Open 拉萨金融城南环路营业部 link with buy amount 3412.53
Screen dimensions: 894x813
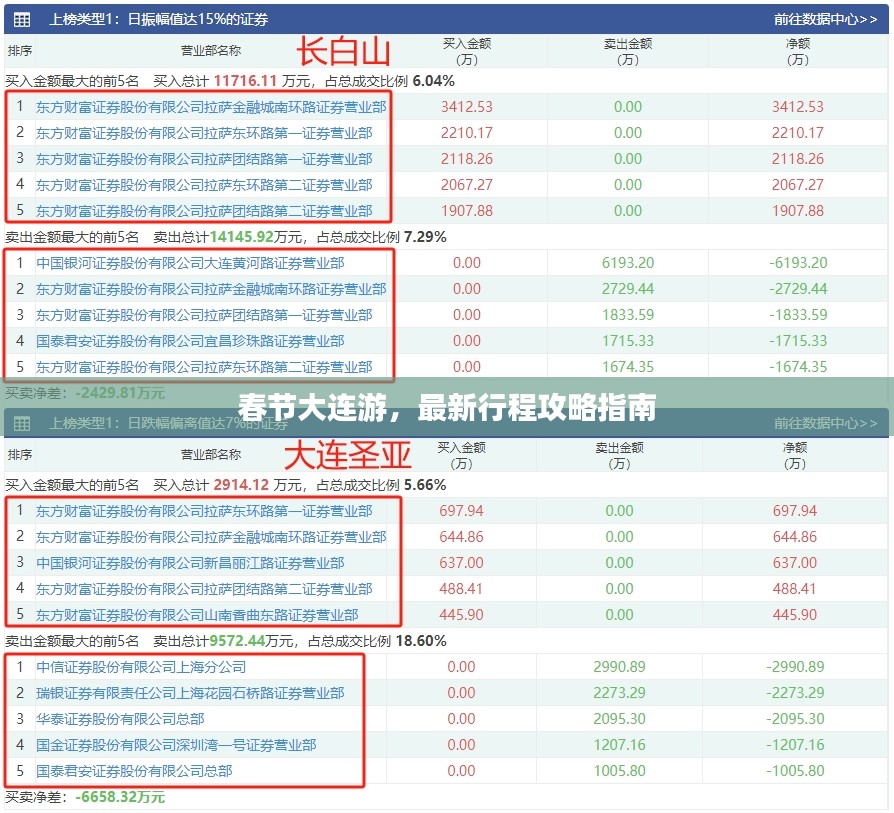pos(211,107)
